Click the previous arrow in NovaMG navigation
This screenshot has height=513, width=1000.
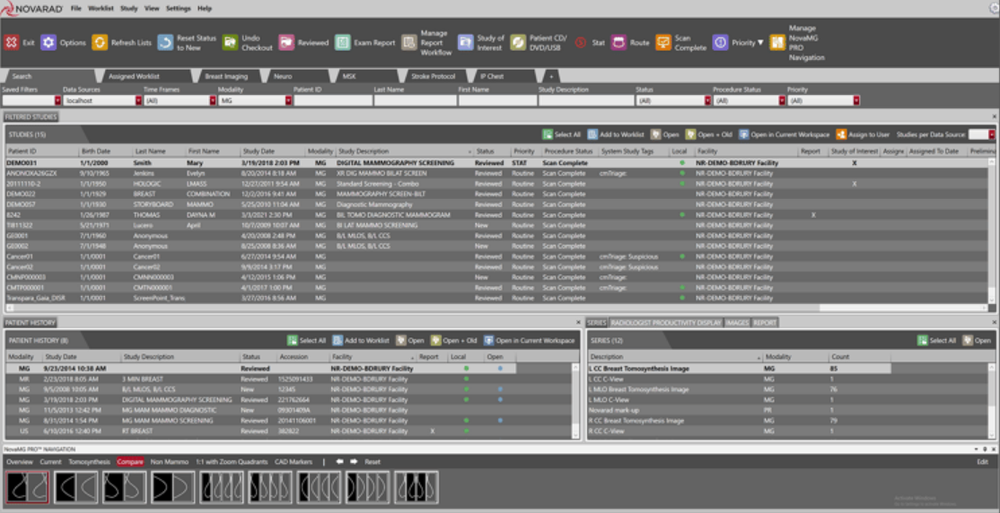340,461
